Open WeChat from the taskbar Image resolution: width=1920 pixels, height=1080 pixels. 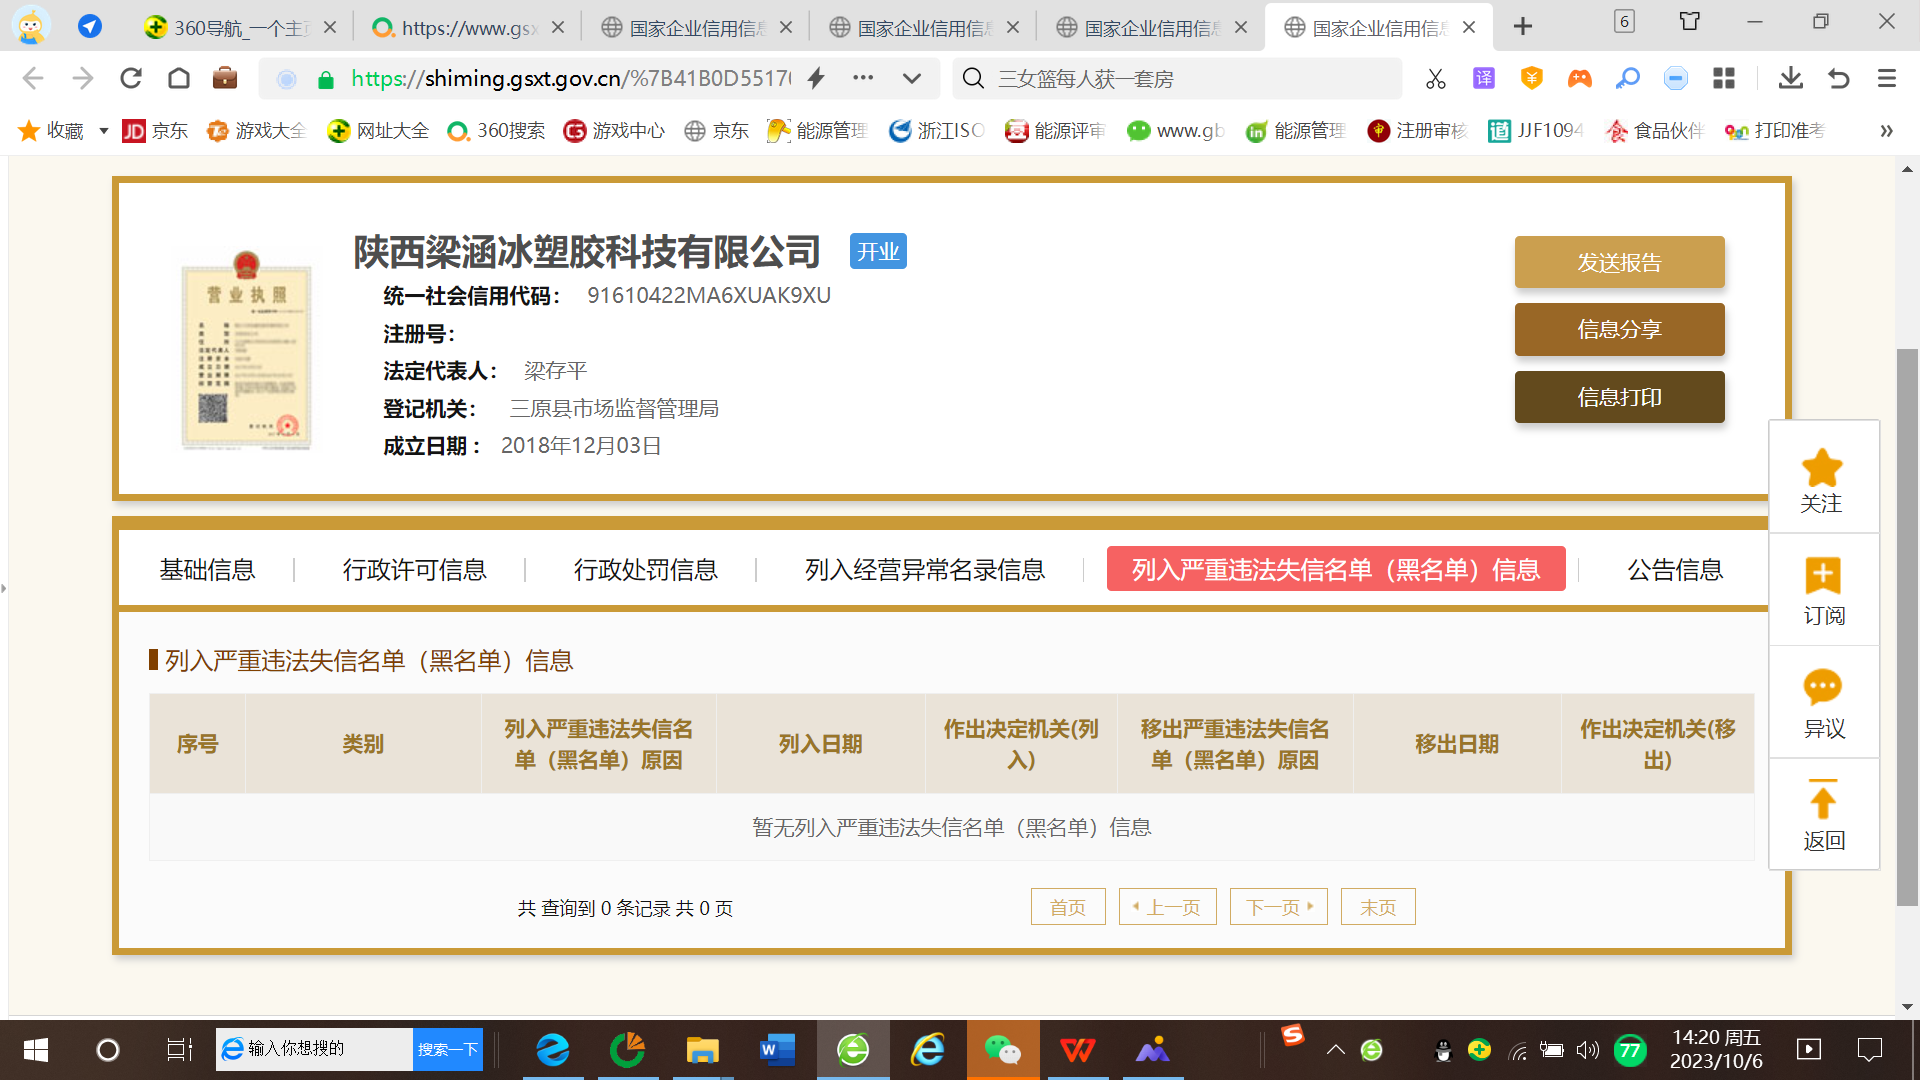1003,1050
